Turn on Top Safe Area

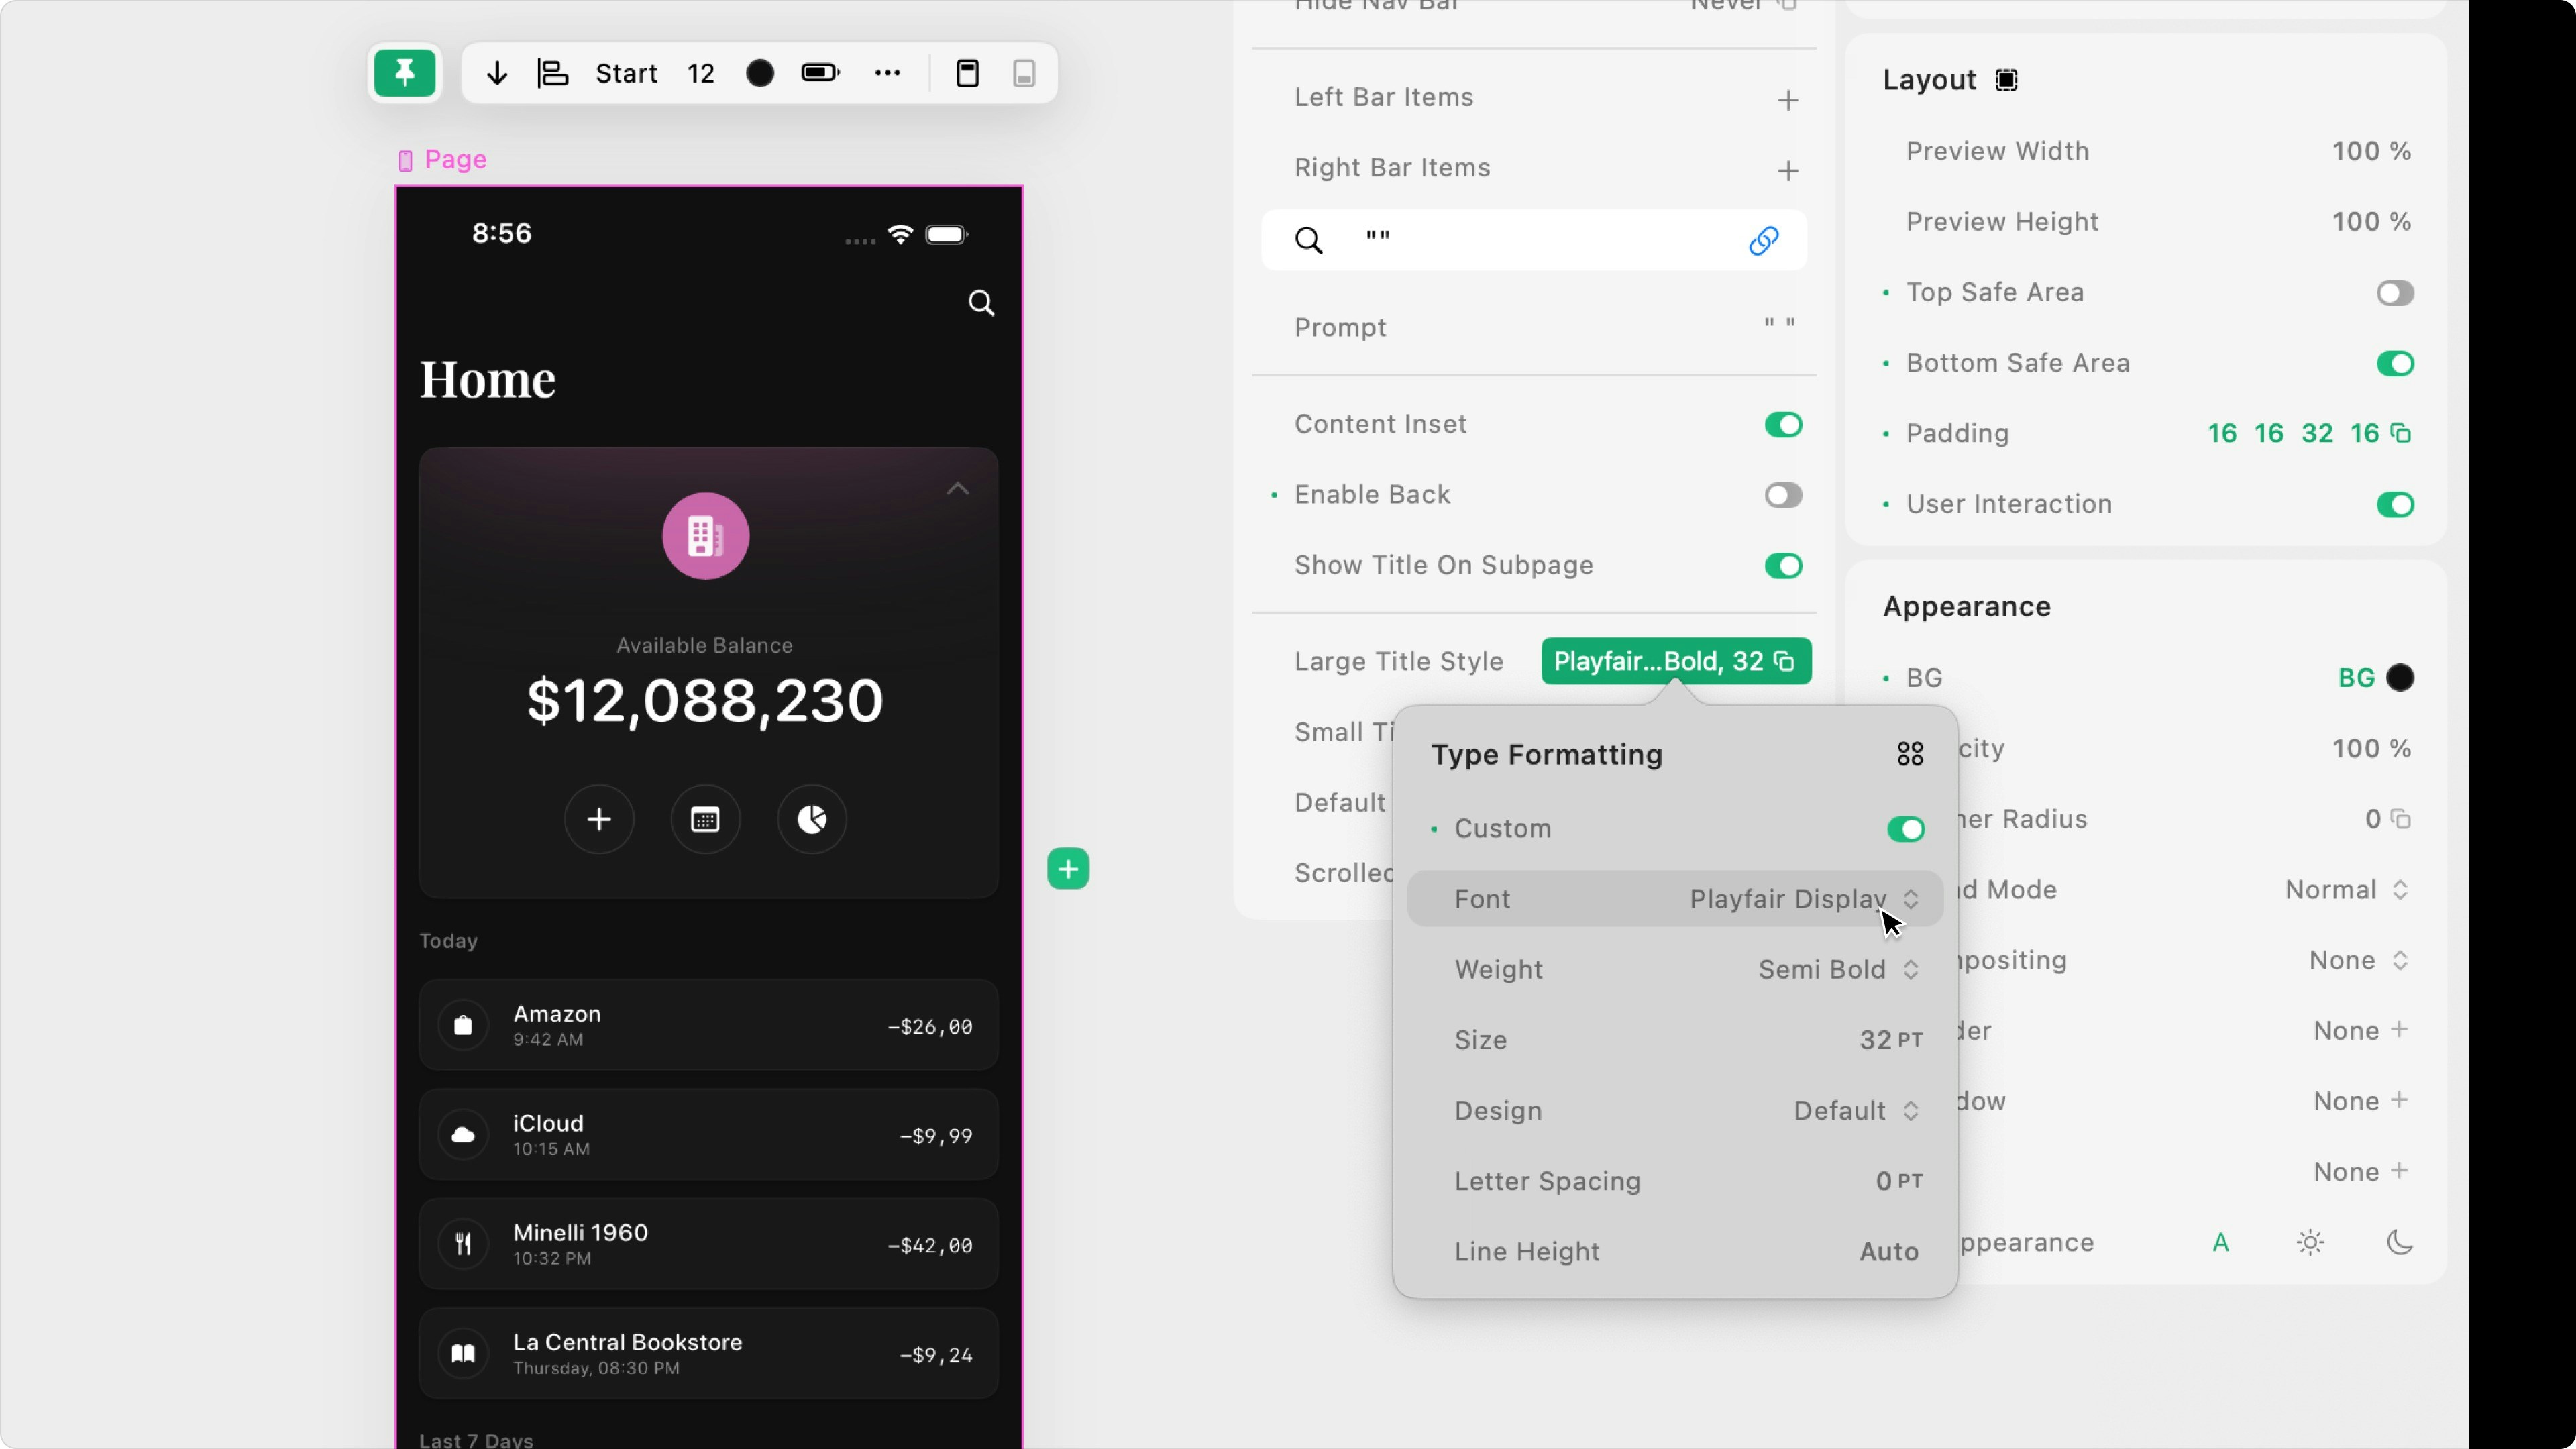point(2394,293)
